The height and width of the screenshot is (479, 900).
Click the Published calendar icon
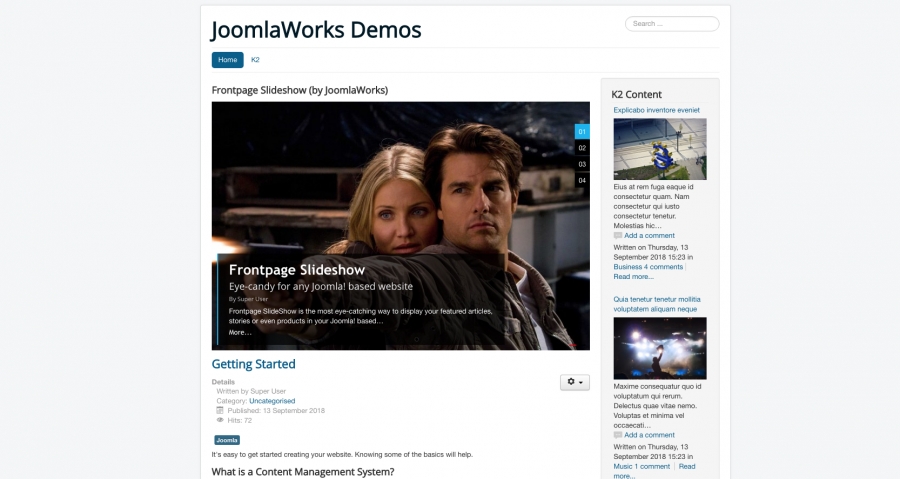(220, 410)
